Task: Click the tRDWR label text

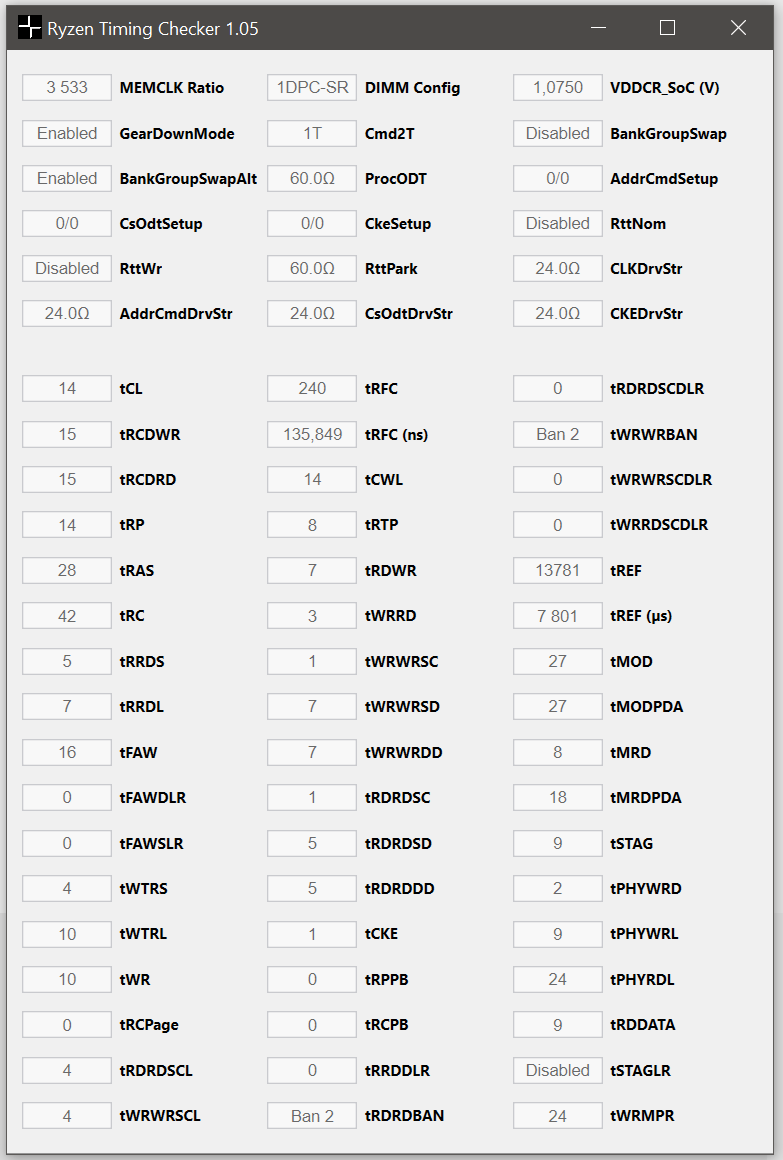Action: point(391,571)
